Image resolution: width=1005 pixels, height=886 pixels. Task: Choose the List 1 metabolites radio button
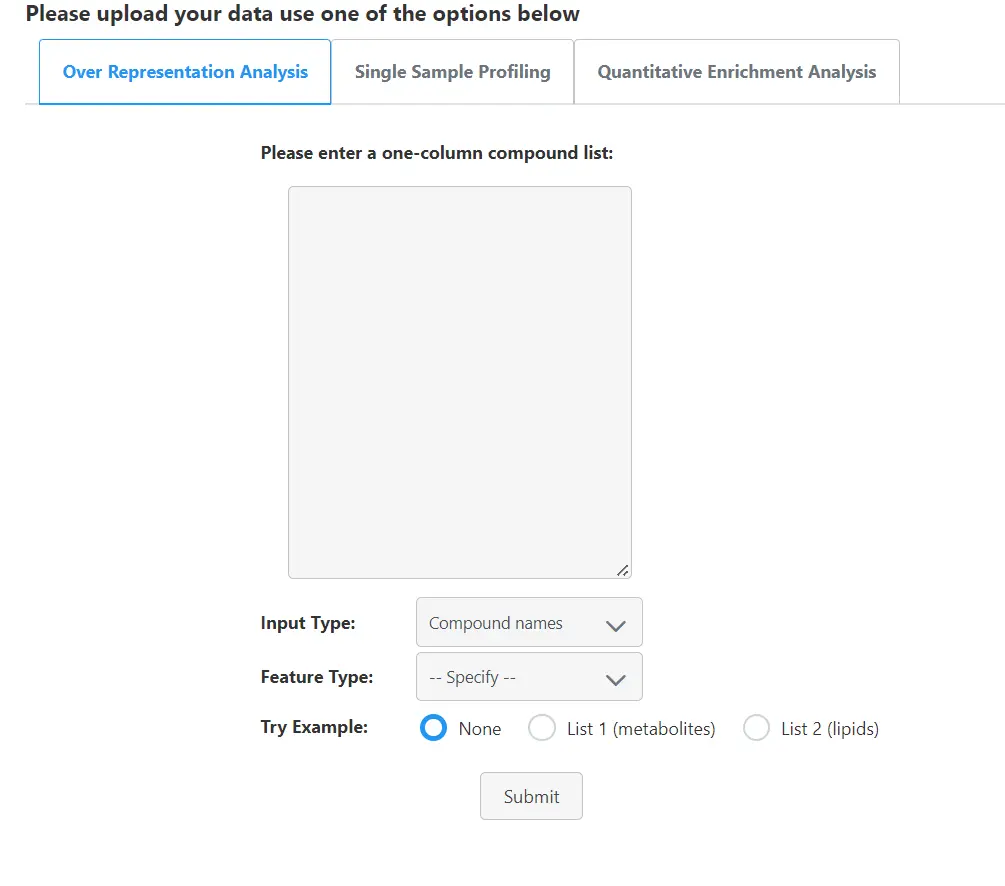coord(542,728)
